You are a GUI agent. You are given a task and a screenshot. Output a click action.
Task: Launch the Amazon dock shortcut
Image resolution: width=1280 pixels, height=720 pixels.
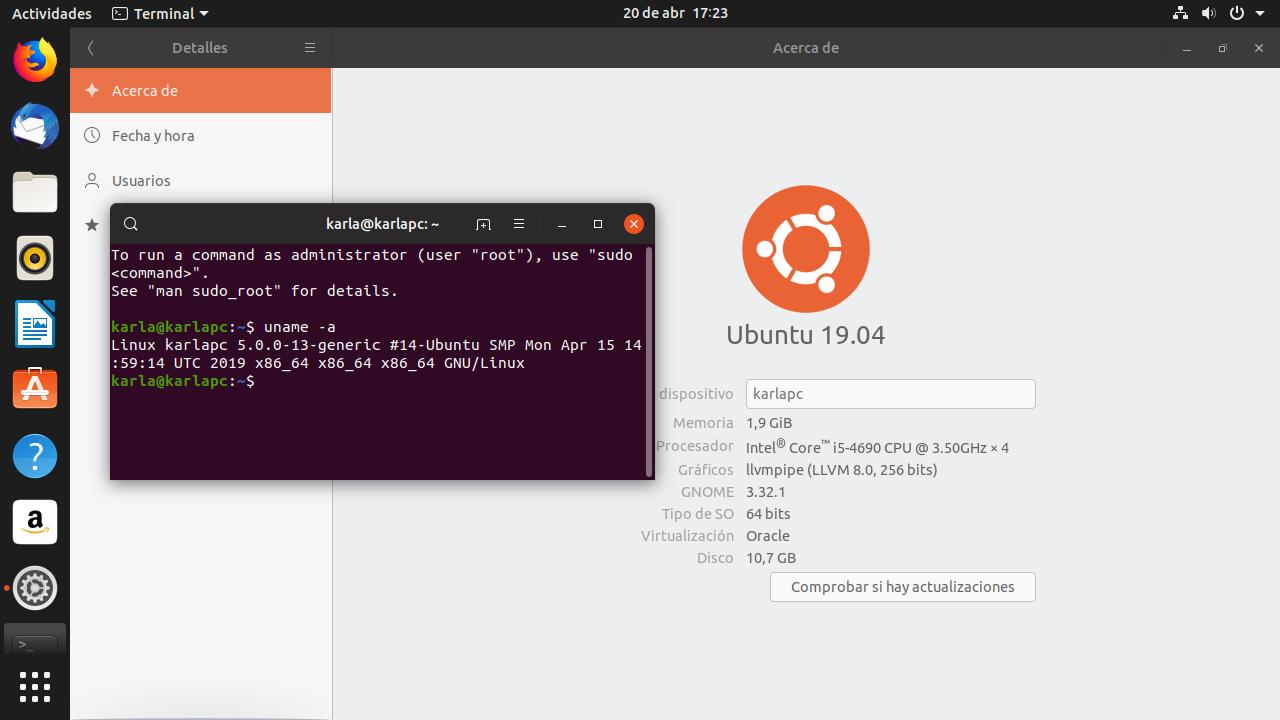point(35,522)
